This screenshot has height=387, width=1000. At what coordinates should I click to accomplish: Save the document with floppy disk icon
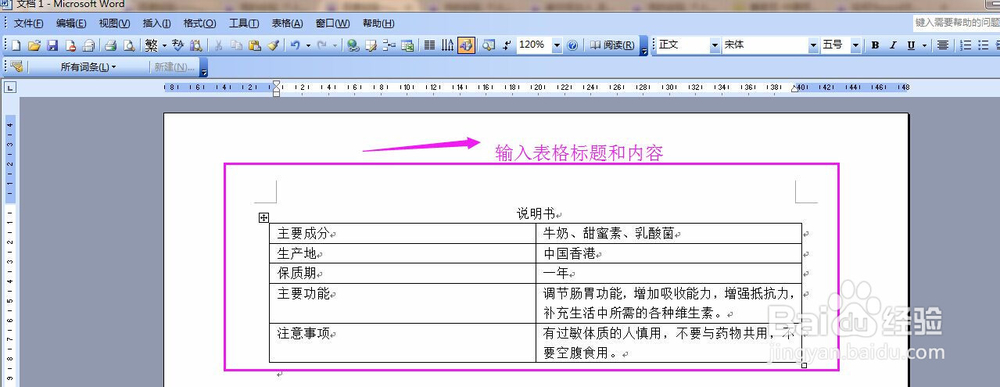(x=52, y=45)
